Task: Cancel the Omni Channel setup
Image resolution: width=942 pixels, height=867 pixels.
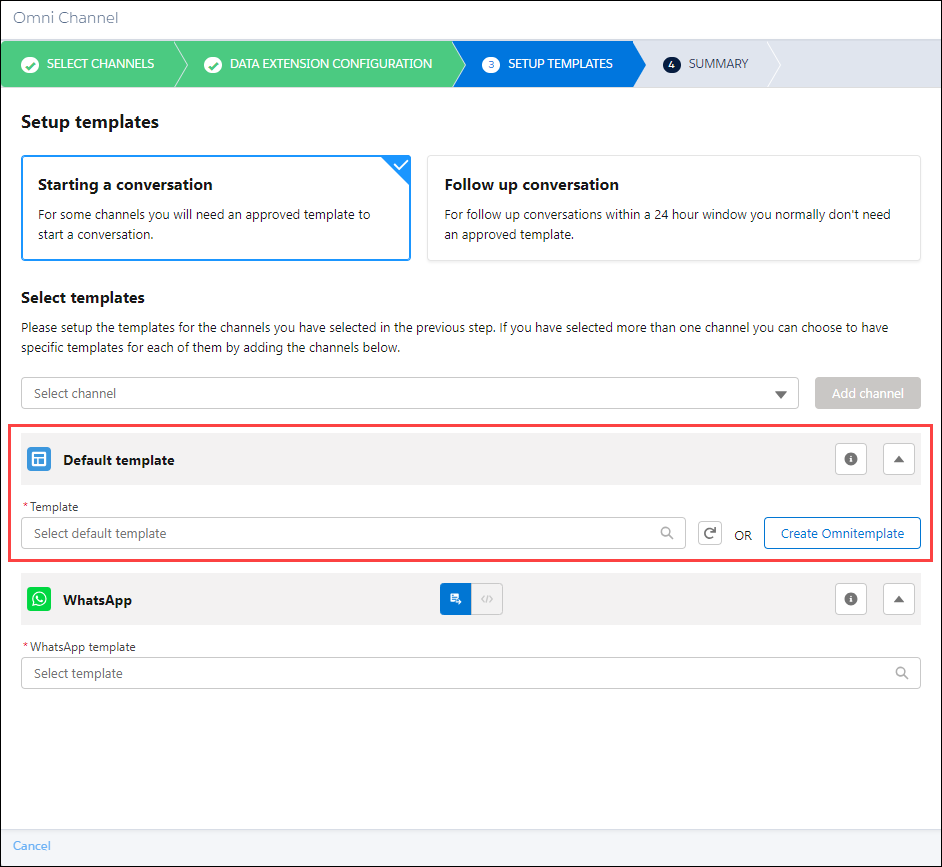Action: (31, 845)
